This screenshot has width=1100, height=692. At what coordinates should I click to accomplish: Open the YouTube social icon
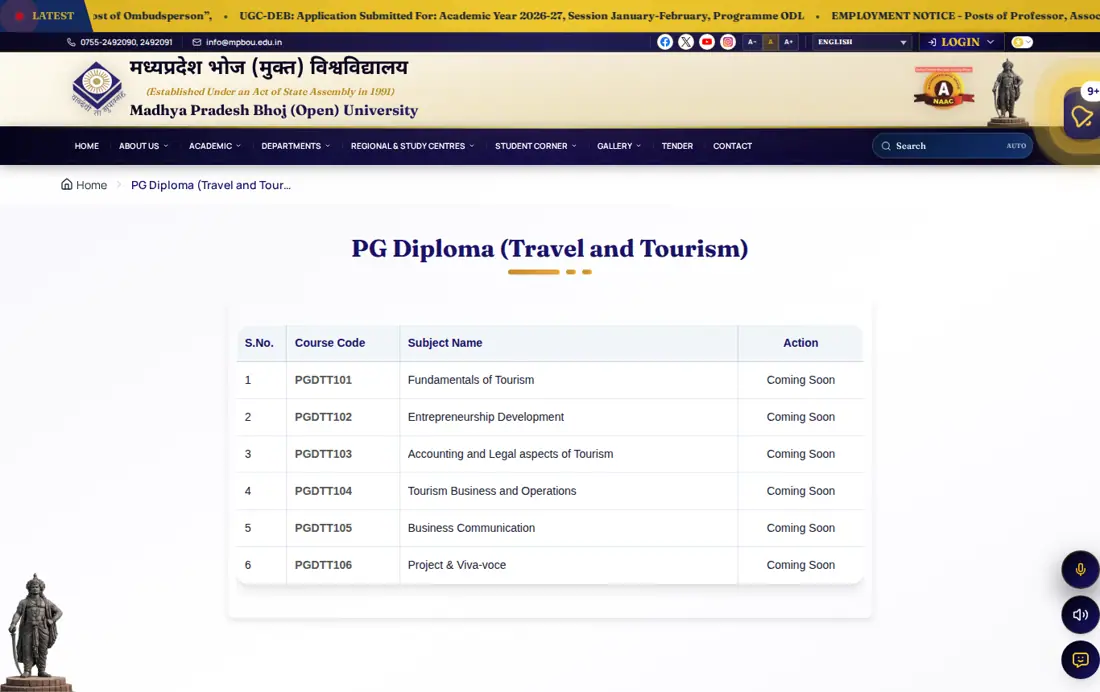[706, 42]
